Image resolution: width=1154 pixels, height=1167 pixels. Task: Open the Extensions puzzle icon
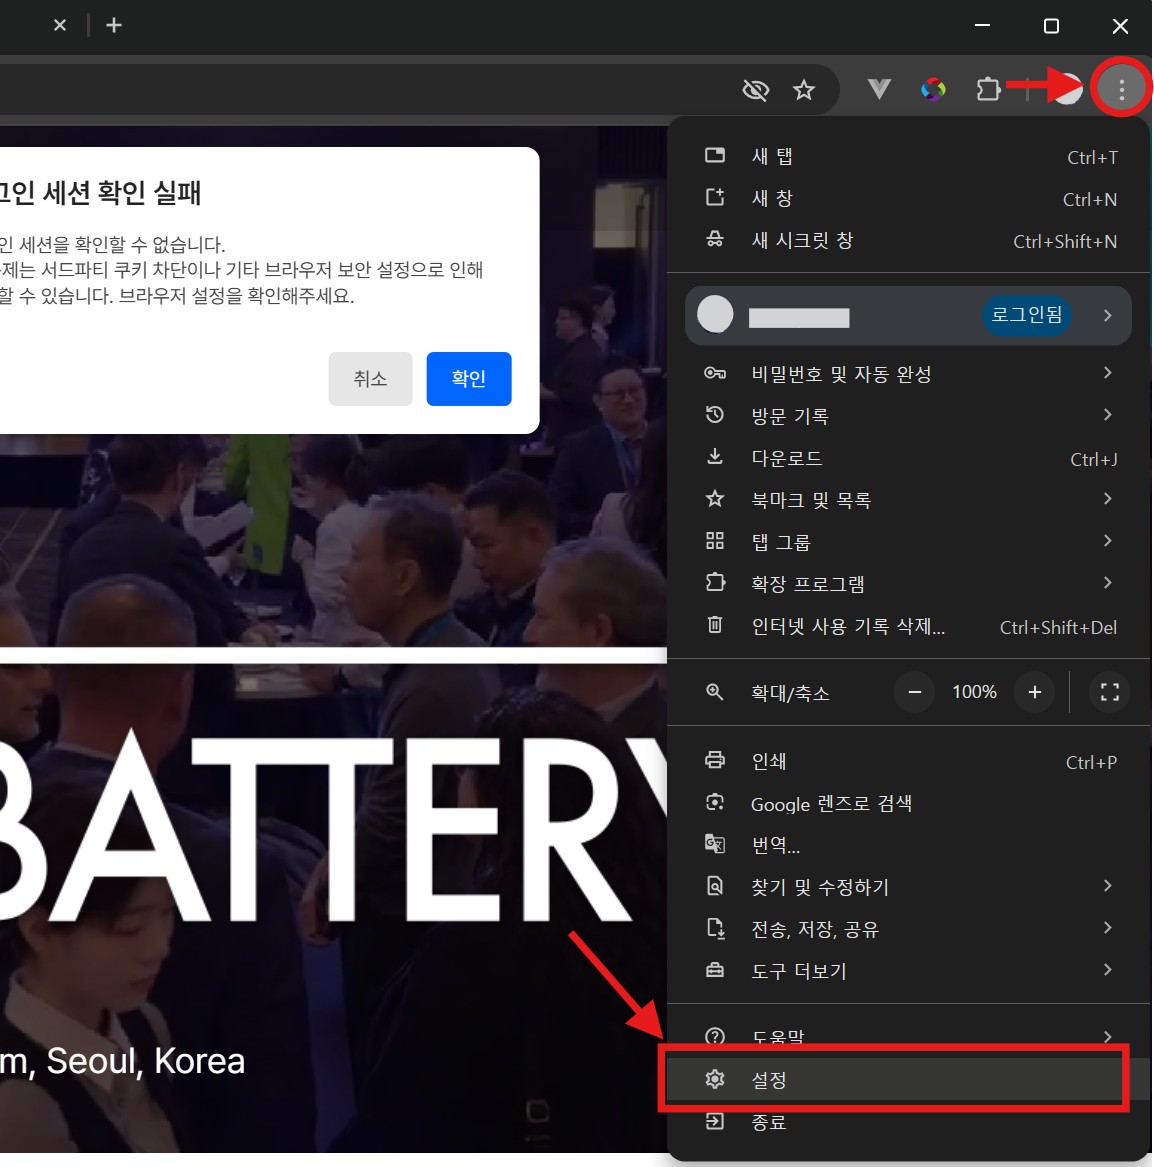coord(988,90)
